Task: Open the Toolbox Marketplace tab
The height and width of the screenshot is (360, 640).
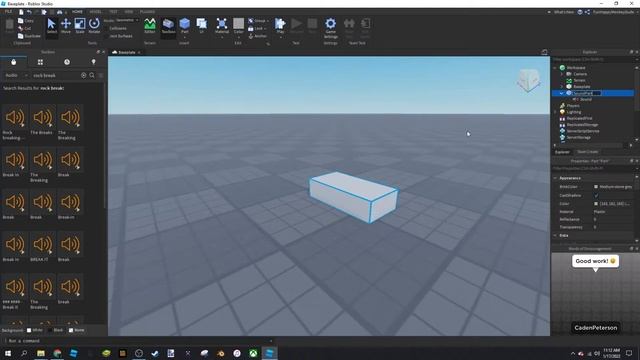Action: pos(13,62)
